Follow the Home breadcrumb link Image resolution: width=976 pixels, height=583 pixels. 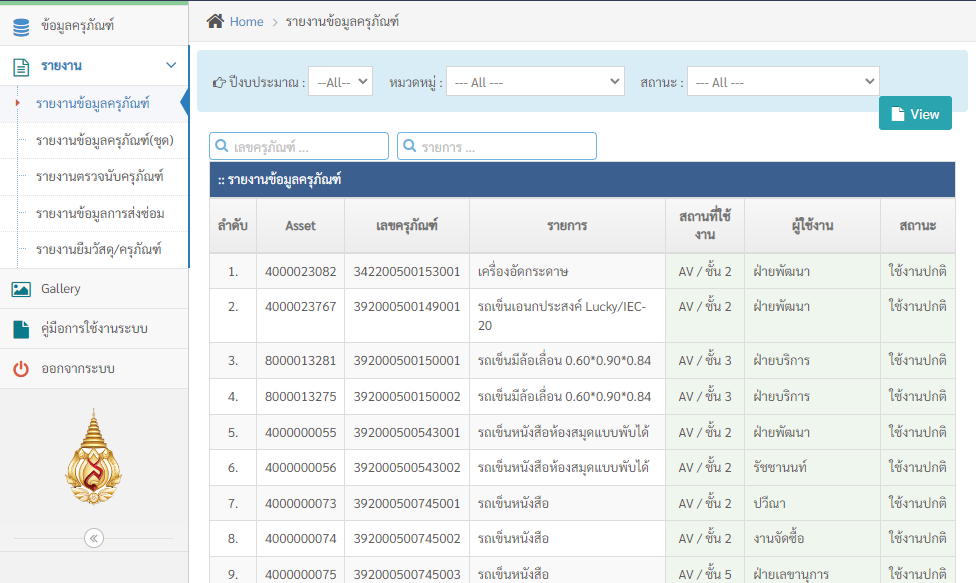[x=246, y=22]
